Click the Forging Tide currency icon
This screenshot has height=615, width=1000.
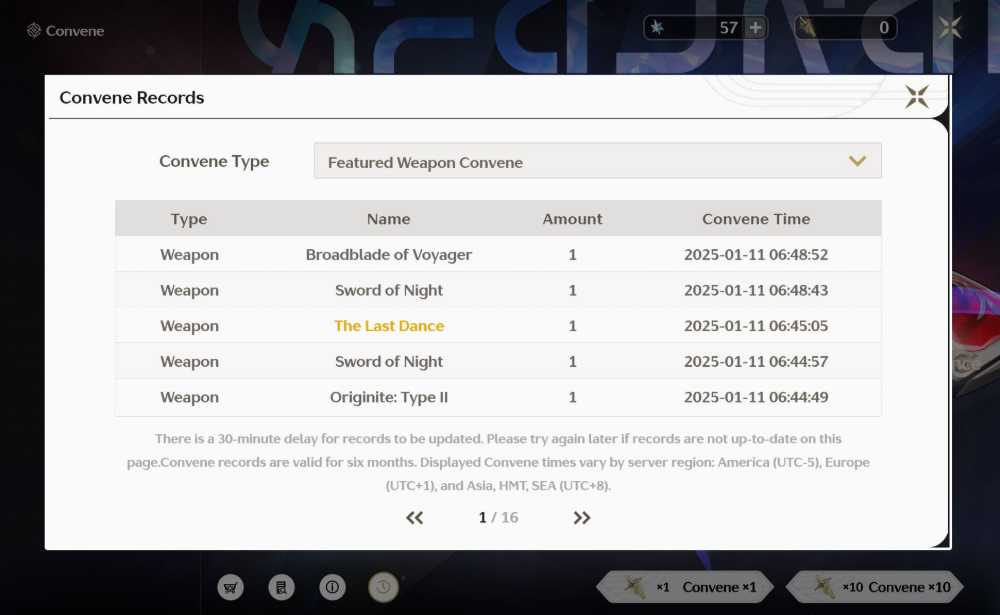coord(808,27)
